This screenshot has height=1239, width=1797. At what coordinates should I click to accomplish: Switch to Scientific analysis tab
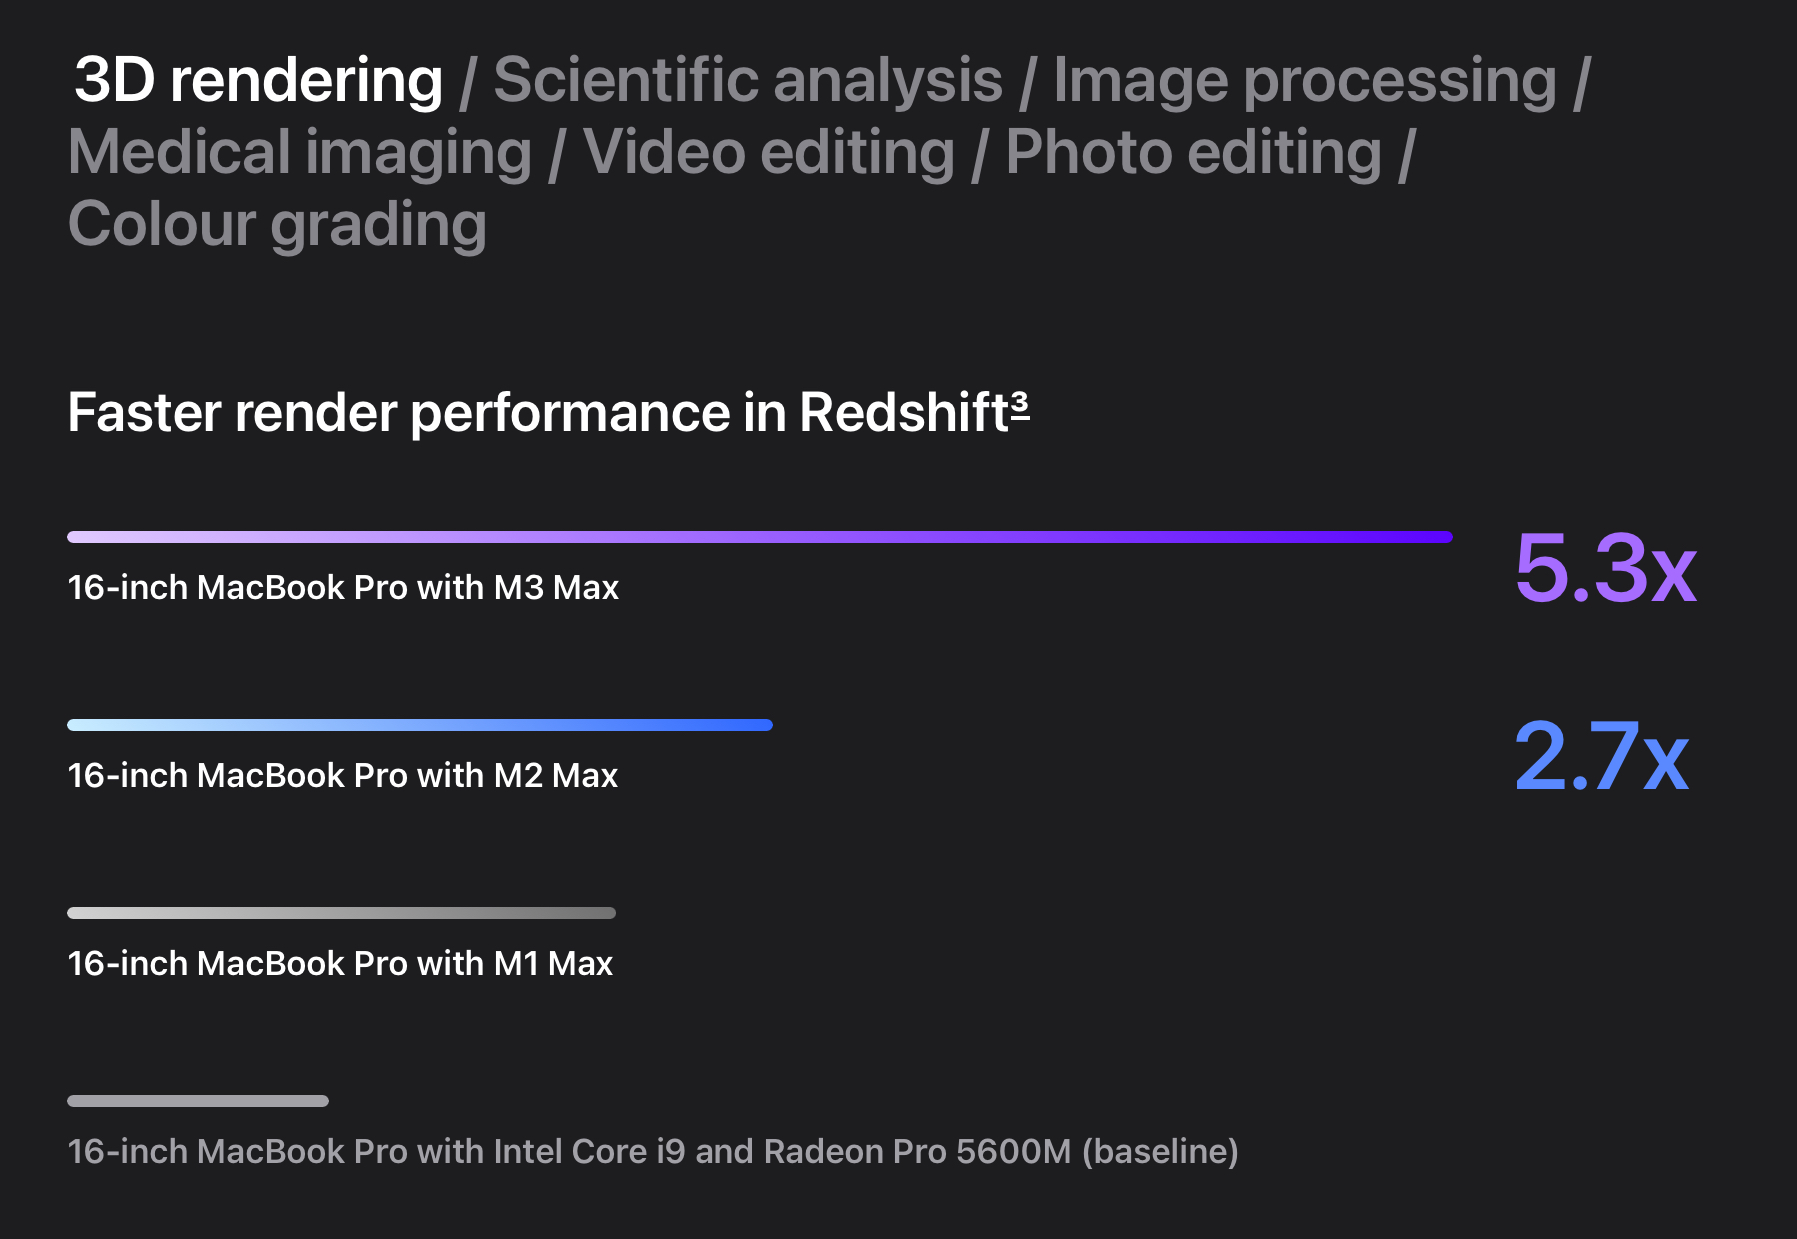tap(747, 80)
